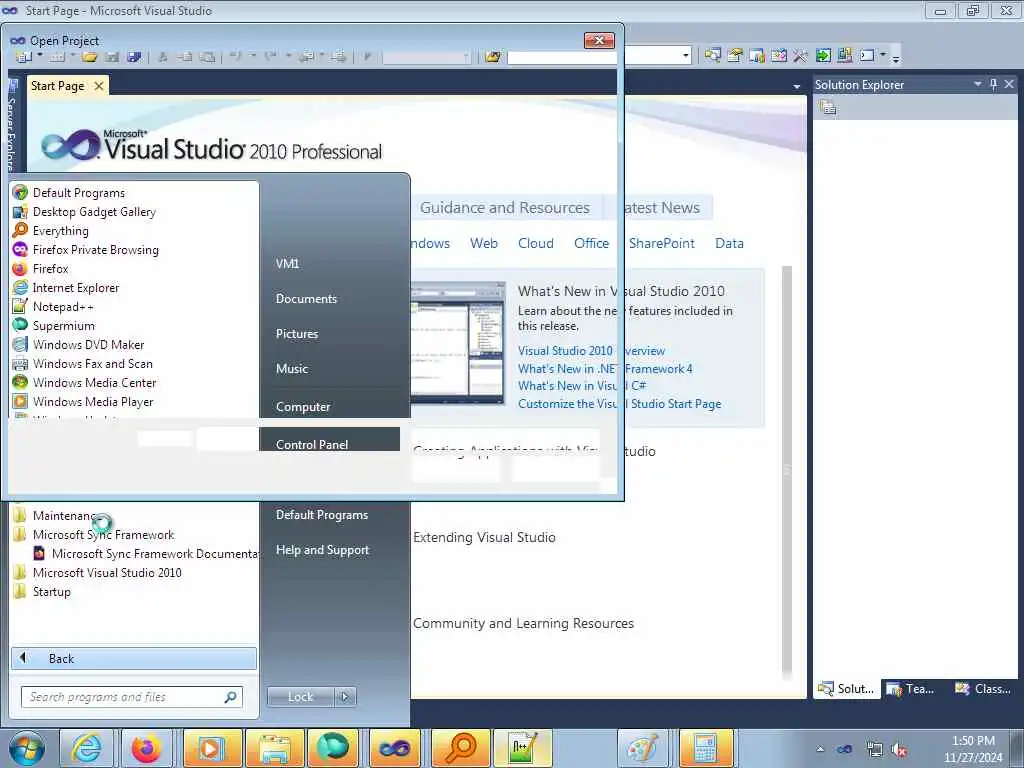
Task: Open Help and Support in Start menu
Action: point(323,550)
